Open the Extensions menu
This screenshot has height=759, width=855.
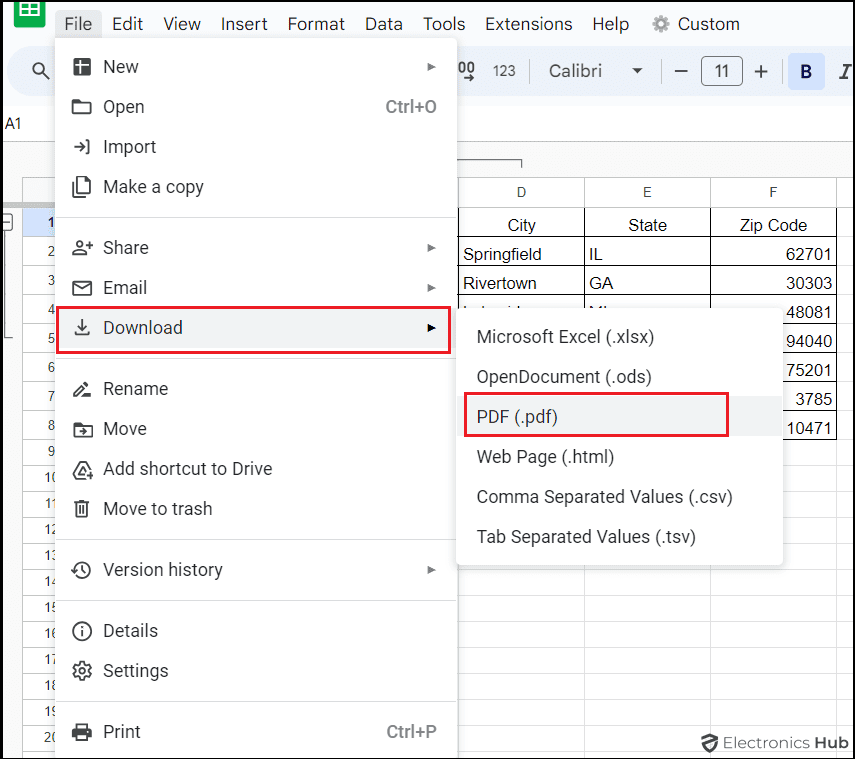[x=528, y=24]
